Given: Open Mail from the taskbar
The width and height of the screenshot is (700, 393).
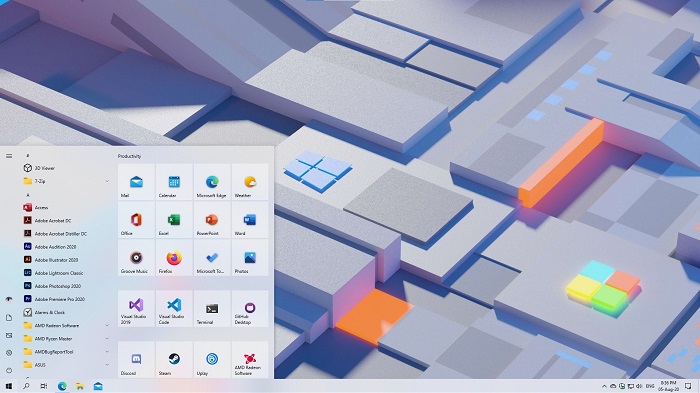Looking at the screenshot, I should [x=98, y=386].
